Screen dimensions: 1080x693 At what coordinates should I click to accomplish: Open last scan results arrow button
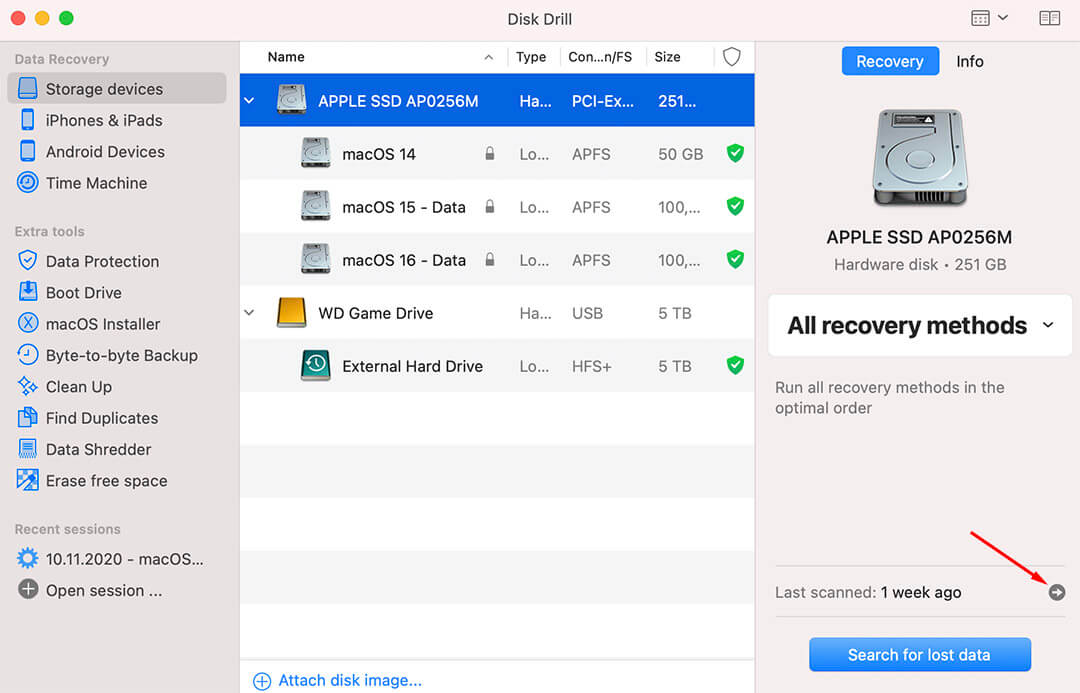1057,592
